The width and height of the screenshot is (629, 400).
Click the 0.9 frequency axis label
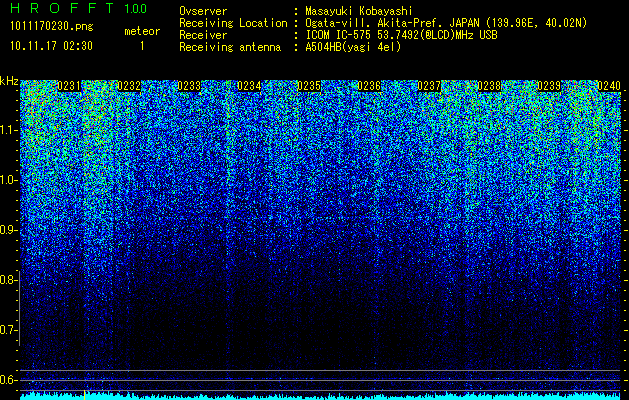point(9,230)
